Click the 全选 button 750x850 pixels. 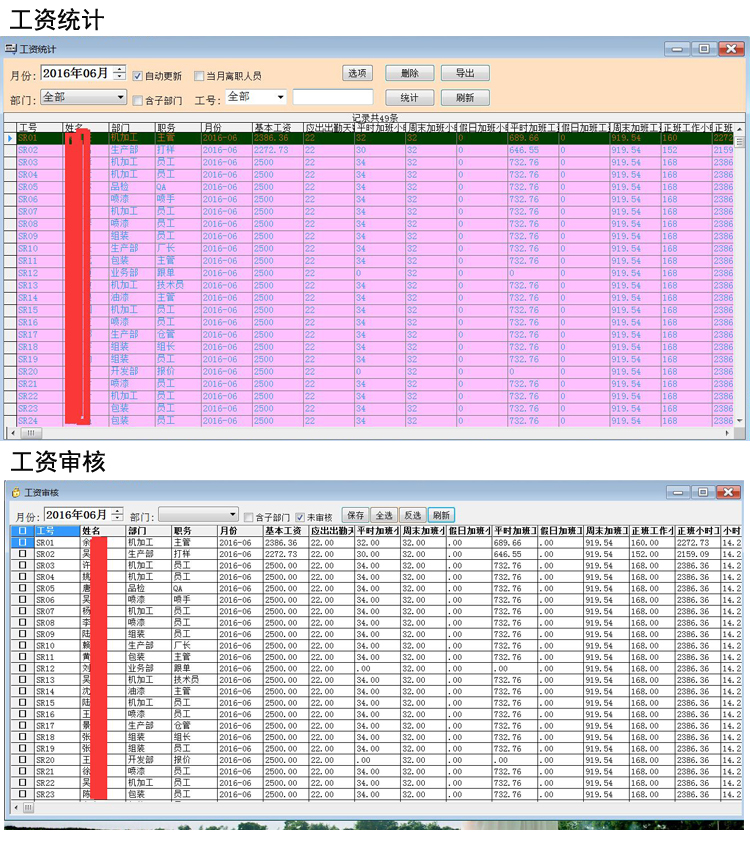384,515
